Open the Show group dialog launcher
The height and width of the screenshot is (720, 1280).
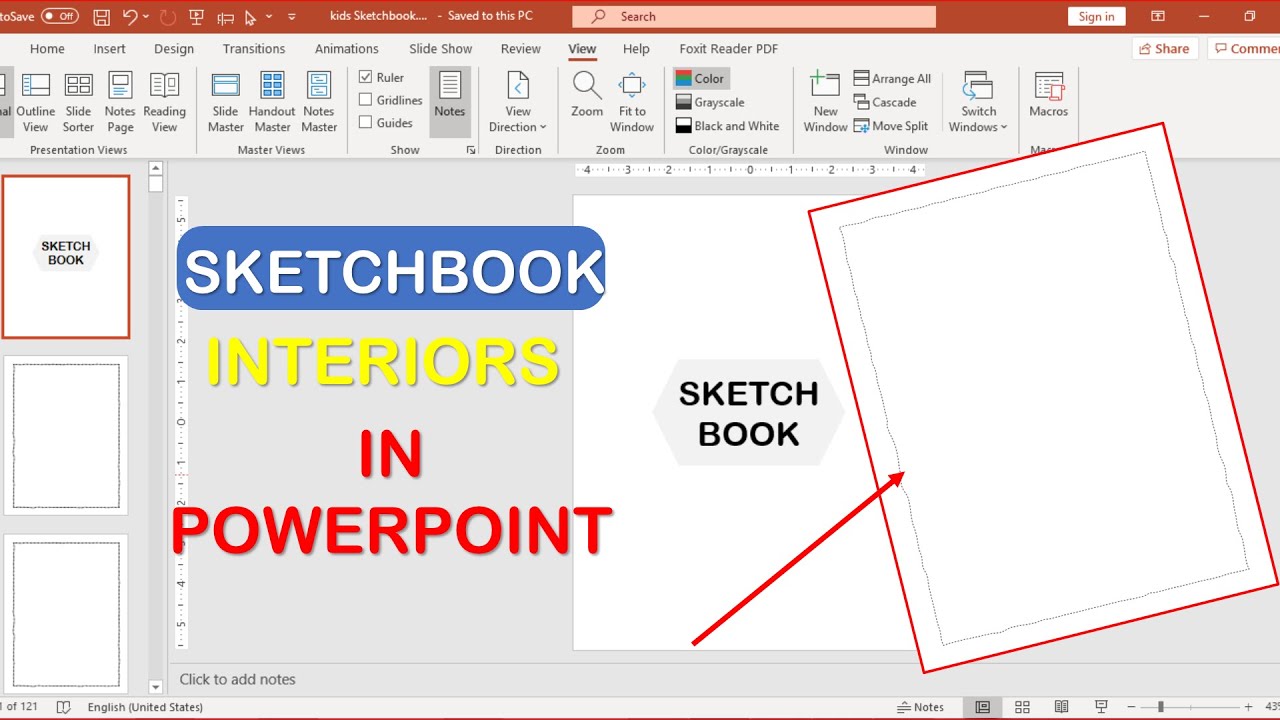(x=471, y=150)
